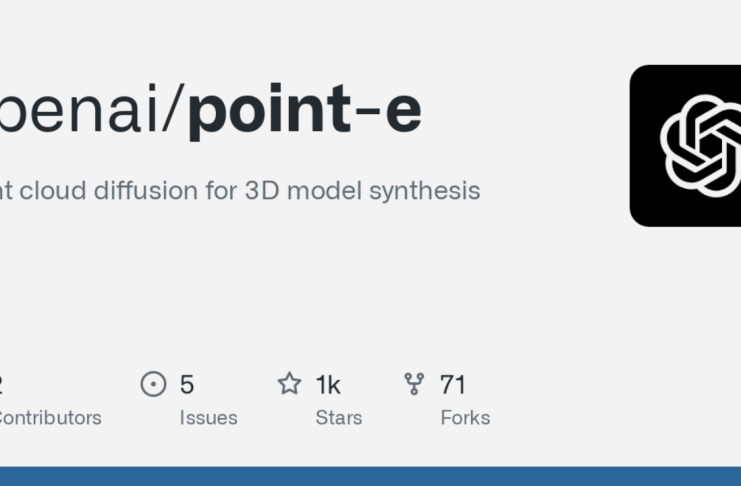Click the blue bar at the bottom

pos(370,476)
